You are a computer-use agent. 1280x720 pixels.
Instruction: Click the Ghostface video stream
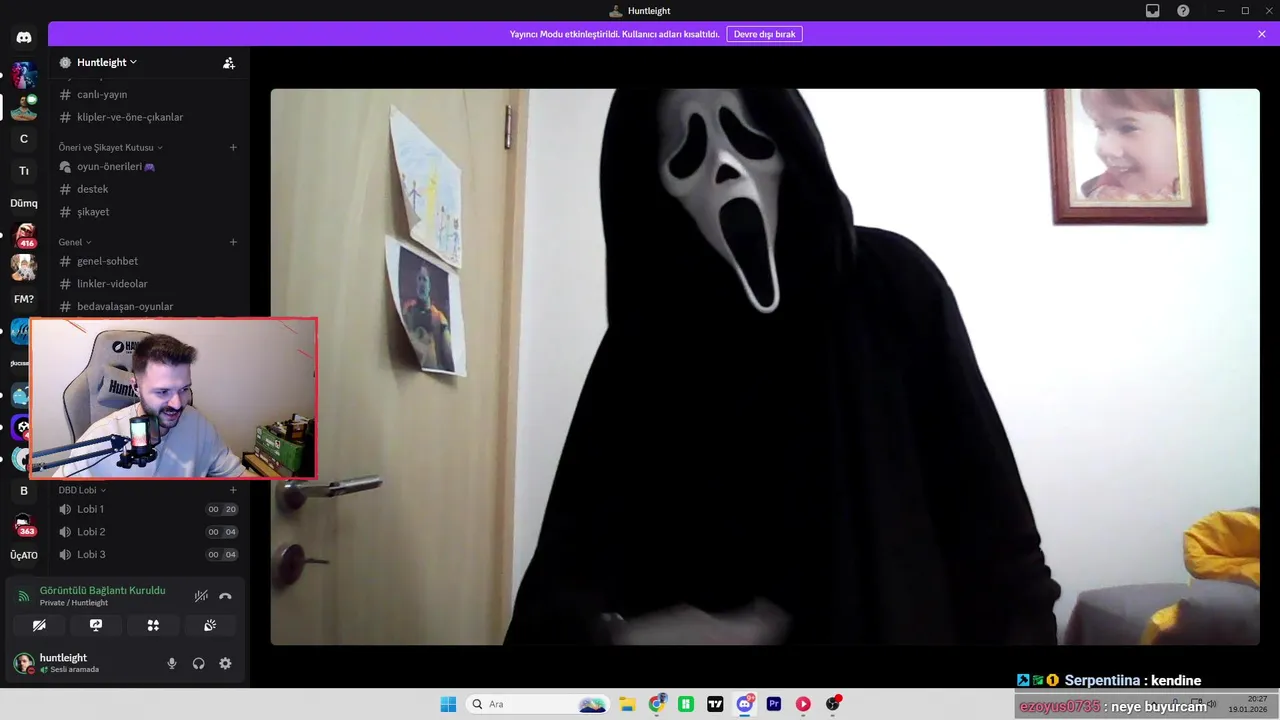coord(765,367)
